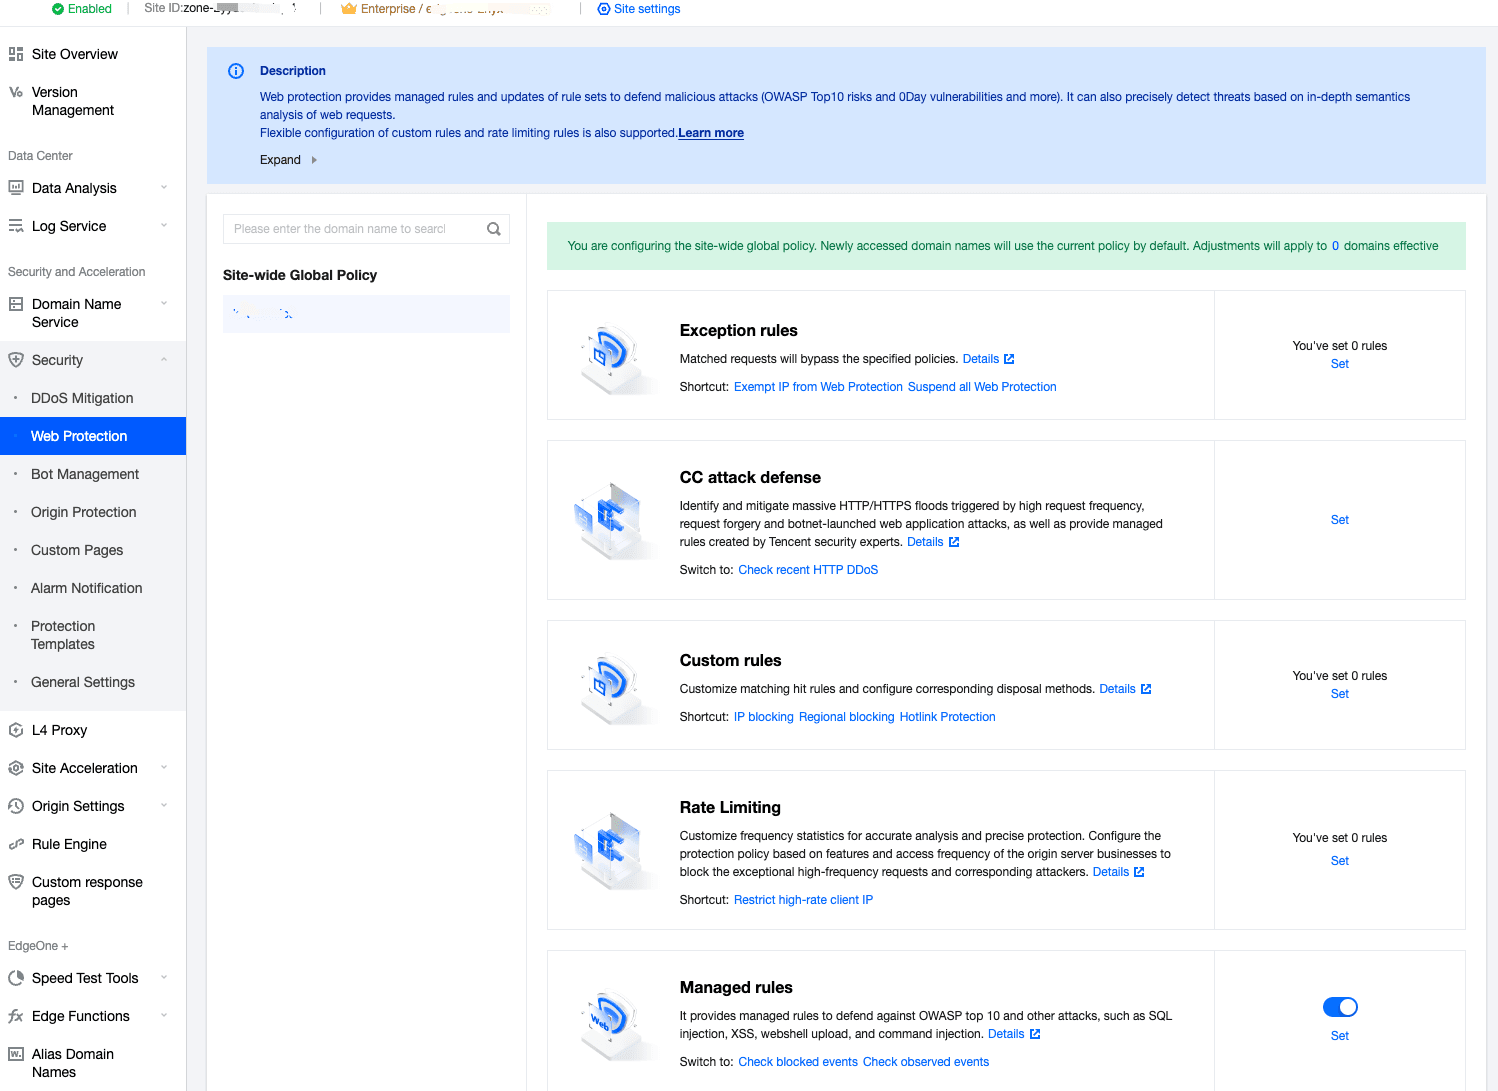The height and width of the screenshot is (1091, 1498).
Task: Open Protection Templates menu item
Action: coord(93,635)
